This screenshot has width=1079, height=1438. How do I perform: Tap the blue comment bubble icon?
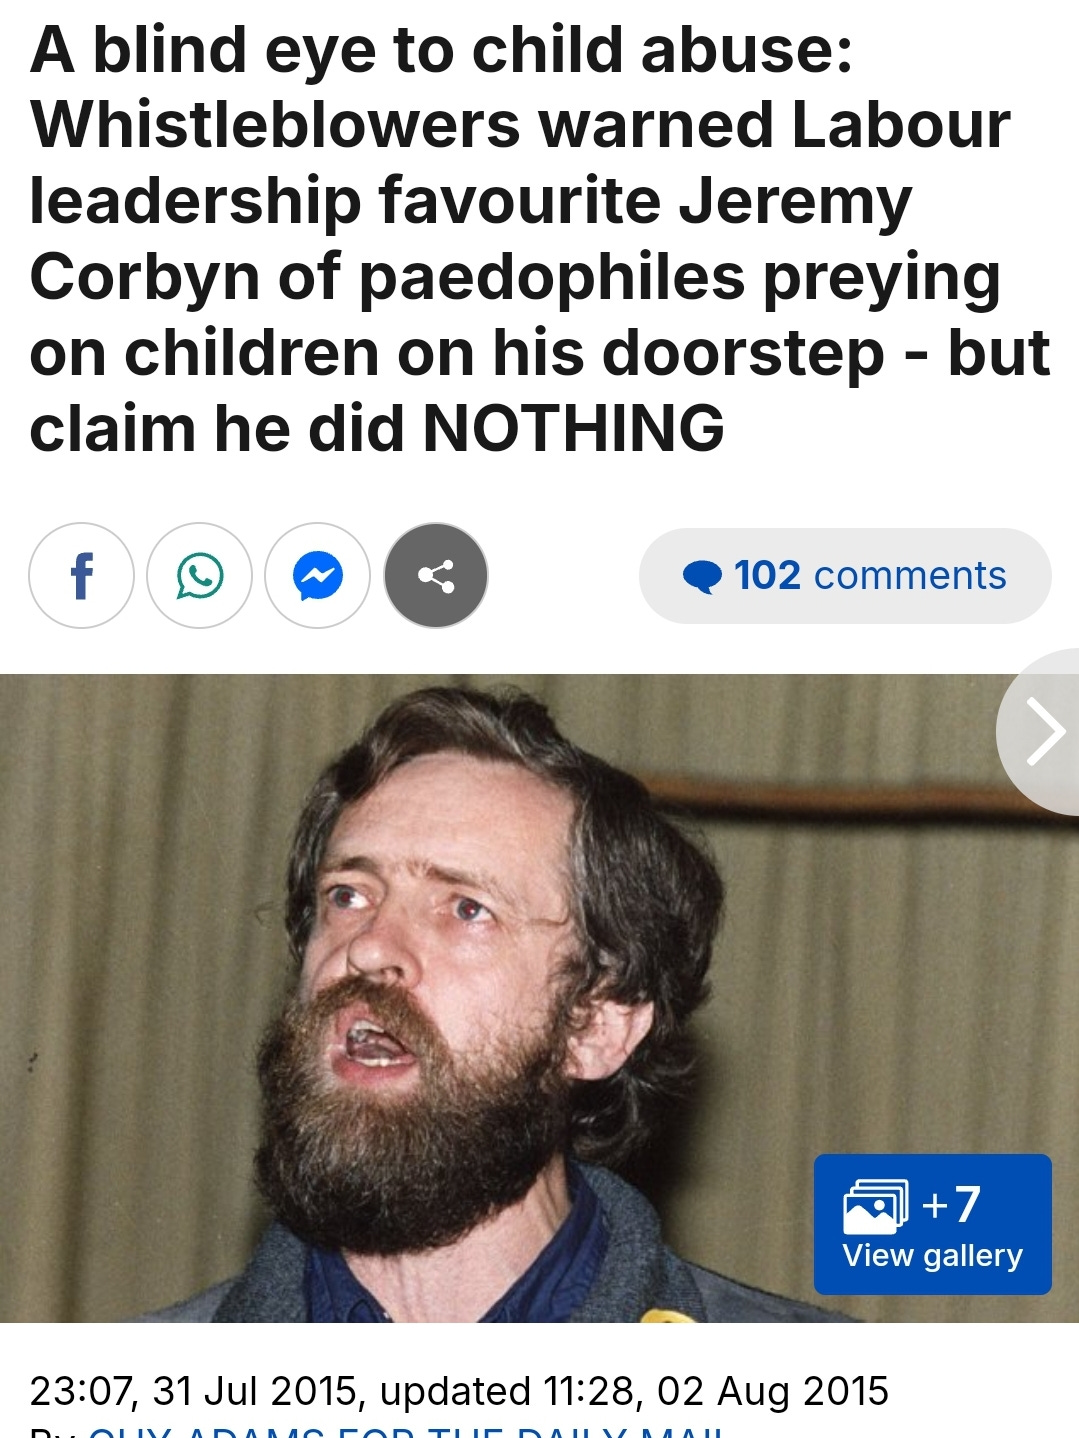702,577
